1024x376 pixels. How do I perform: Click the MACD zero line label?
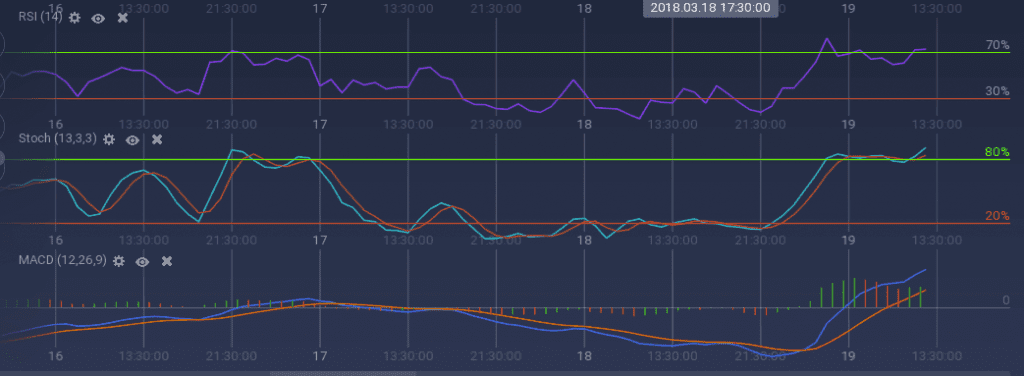click(x=1006, y=300)
